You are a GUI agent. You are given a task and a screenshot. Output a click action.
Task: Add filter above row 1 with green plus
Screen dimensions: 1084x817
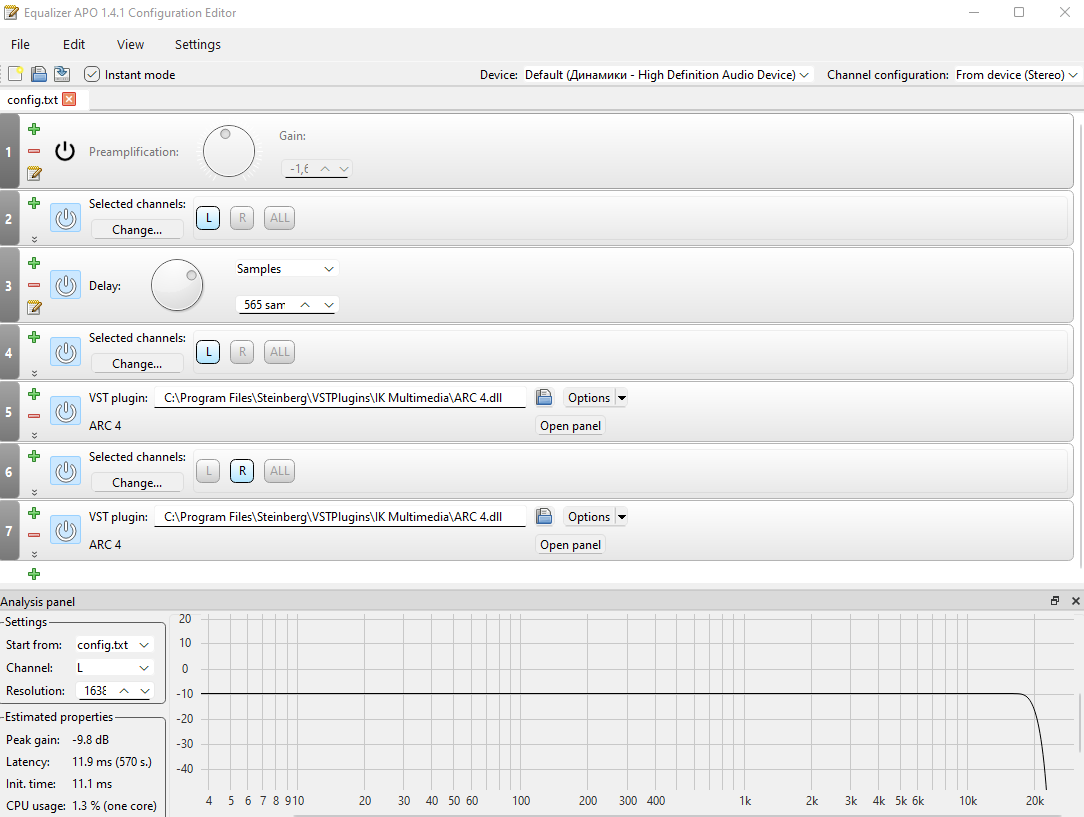point(34,129)
